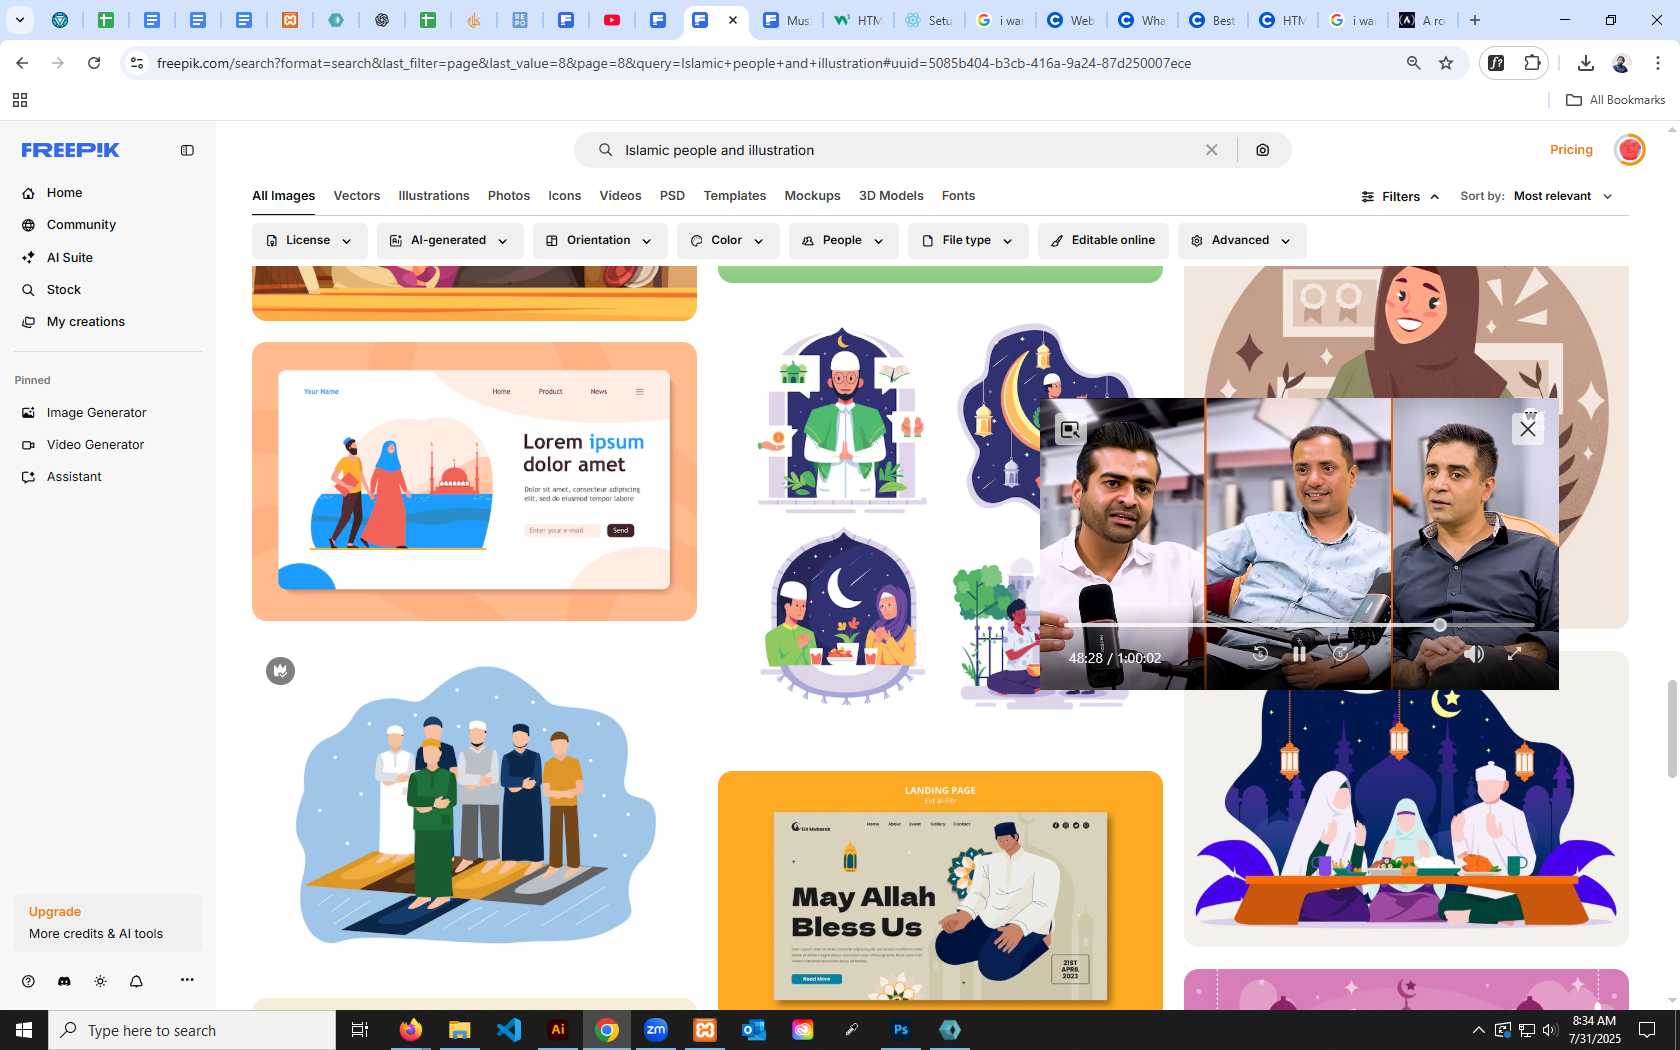
Task: Open the sidebar more options dots
Action: (187, 980)
